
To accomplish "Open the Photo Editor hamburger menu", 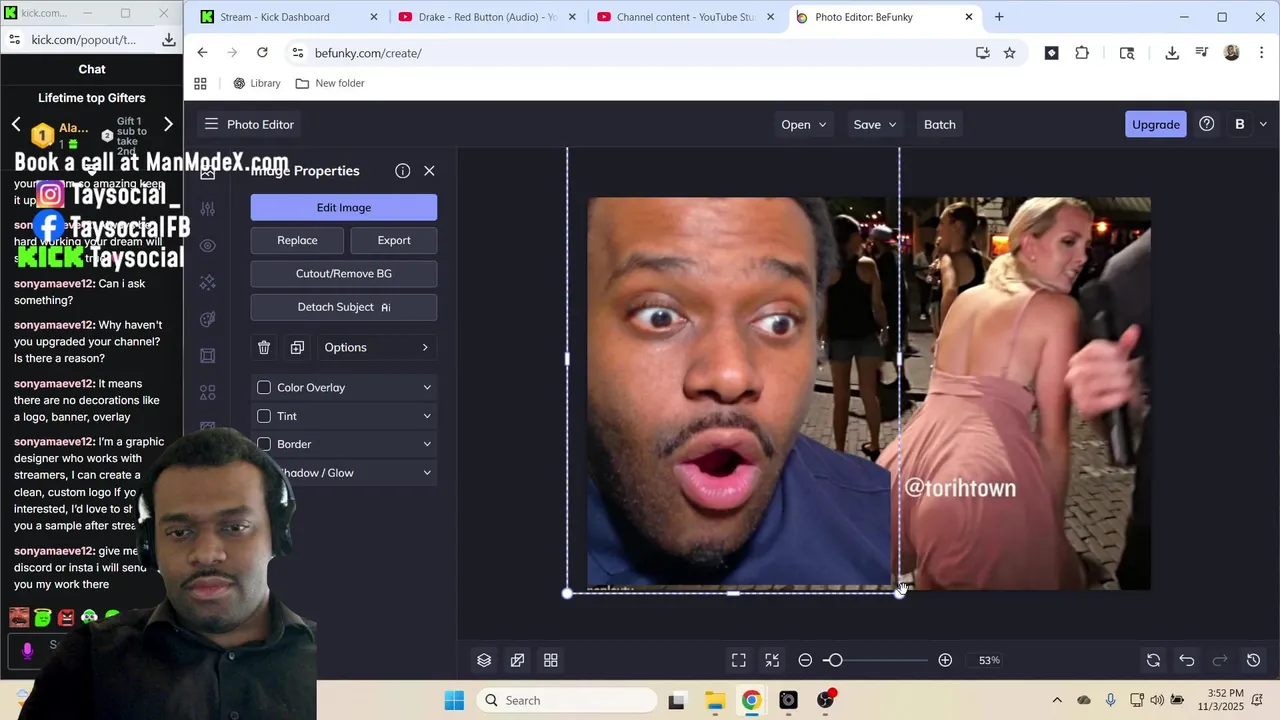I will 211,124.
